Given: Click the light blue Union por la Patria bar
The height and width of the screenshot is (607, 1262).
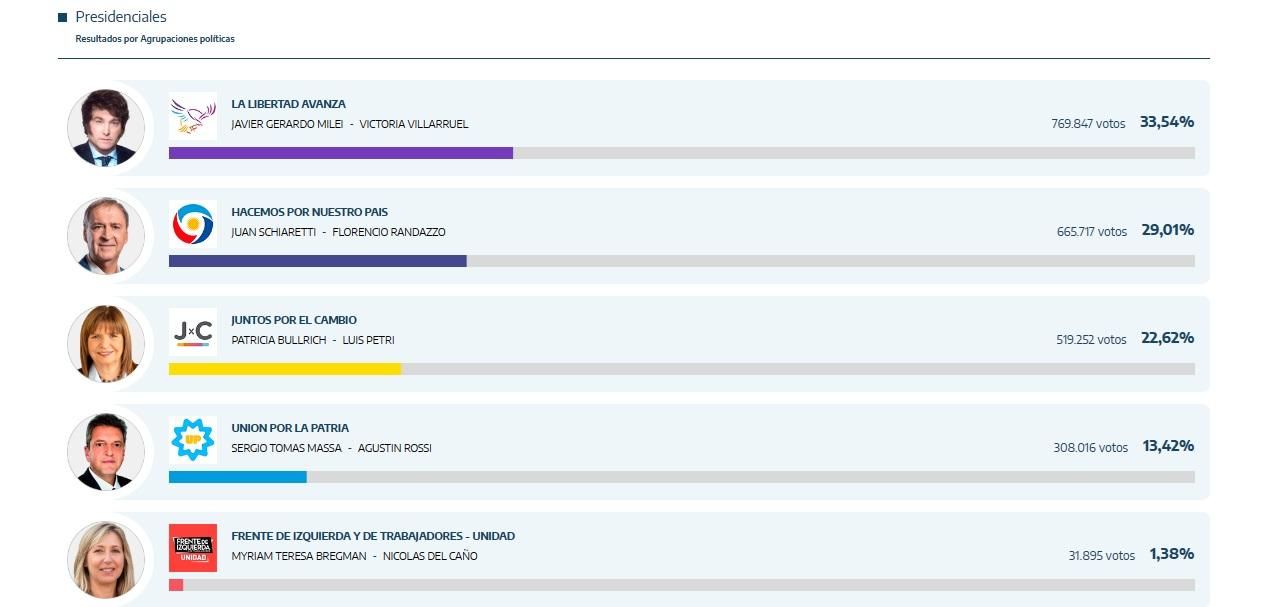Looking at the screenshot, I should point(237,477).
